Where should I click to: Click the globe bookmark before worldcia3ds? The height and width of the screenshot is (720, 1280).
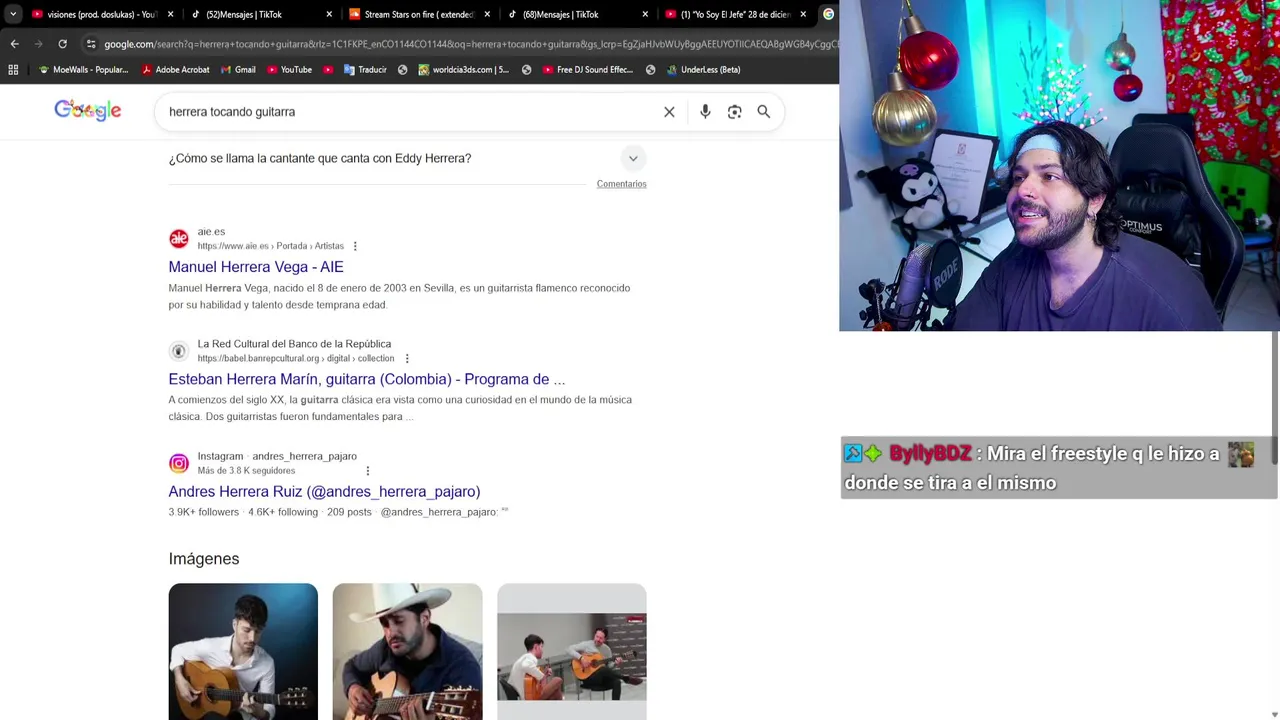[x=403, y=70]
